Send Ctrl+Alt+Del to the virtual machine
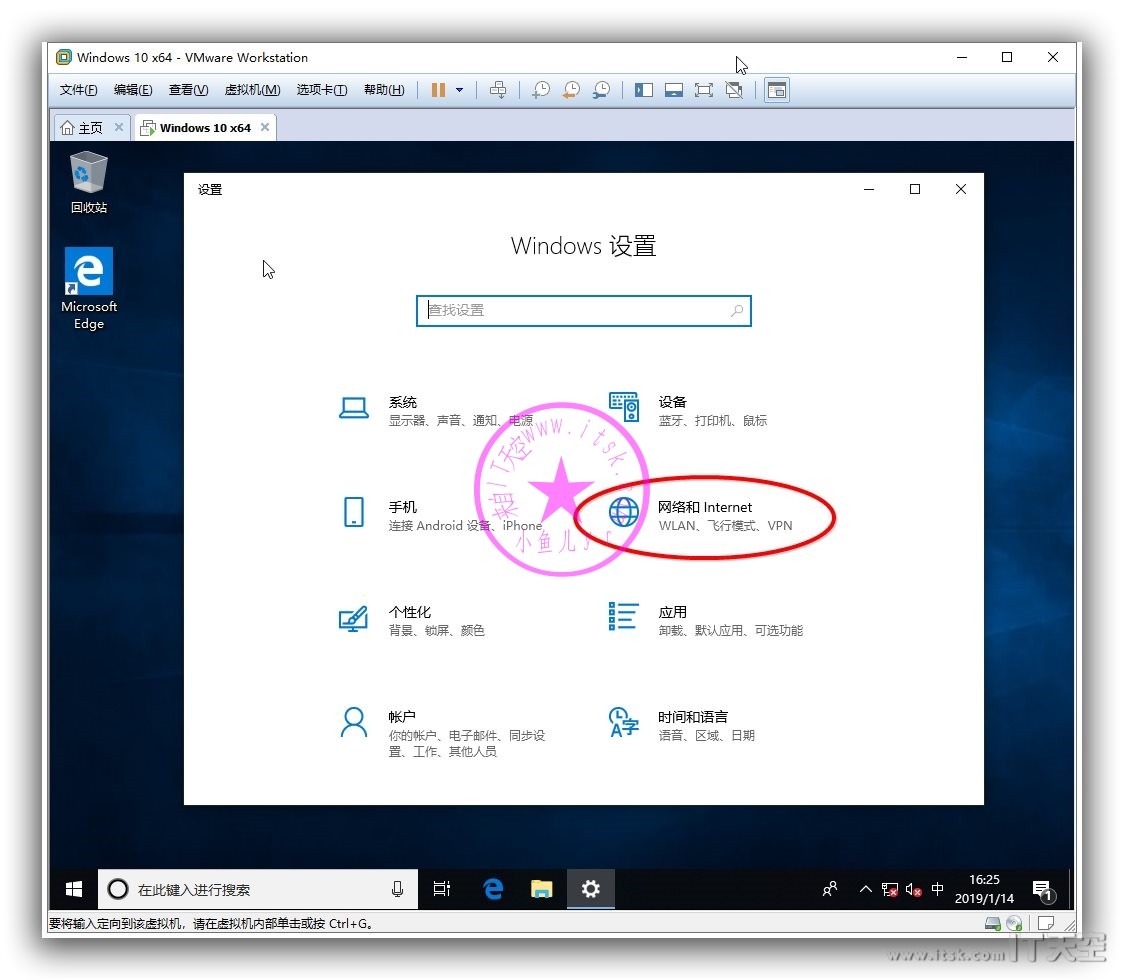This screenshot has width=1124, height=980. tap(497, 90)
